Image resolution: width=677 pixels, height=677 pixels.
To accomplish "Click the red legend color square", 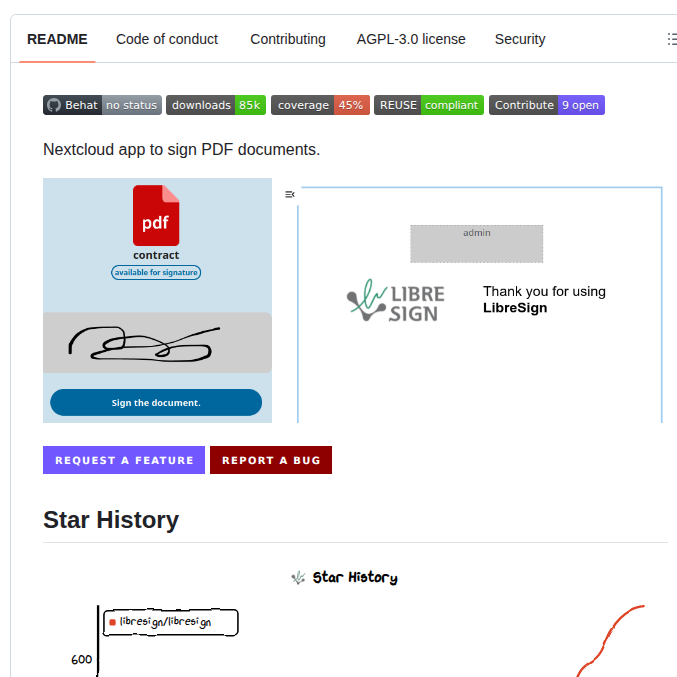I will [113, 622].
